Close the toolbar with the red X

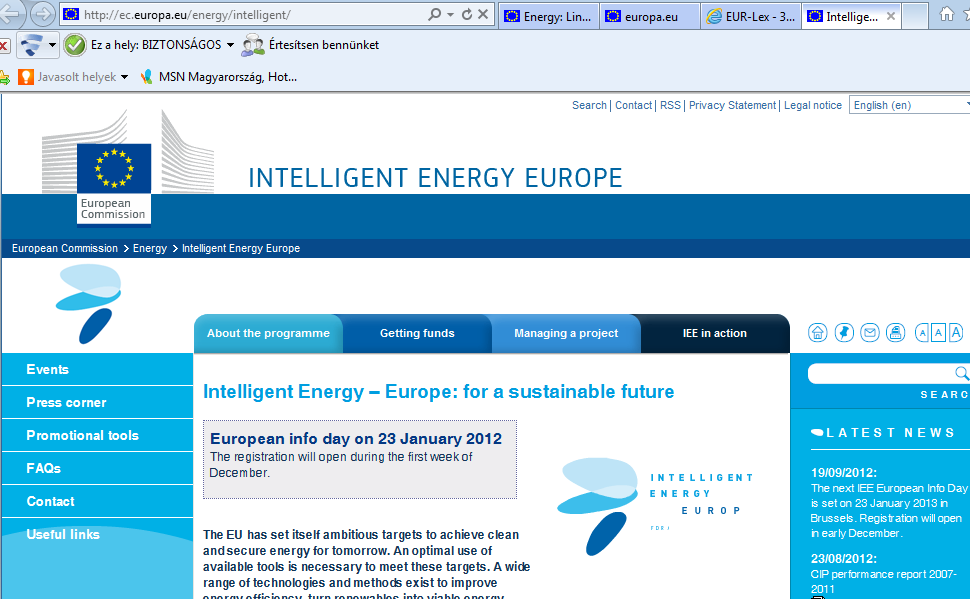(4, 46)
